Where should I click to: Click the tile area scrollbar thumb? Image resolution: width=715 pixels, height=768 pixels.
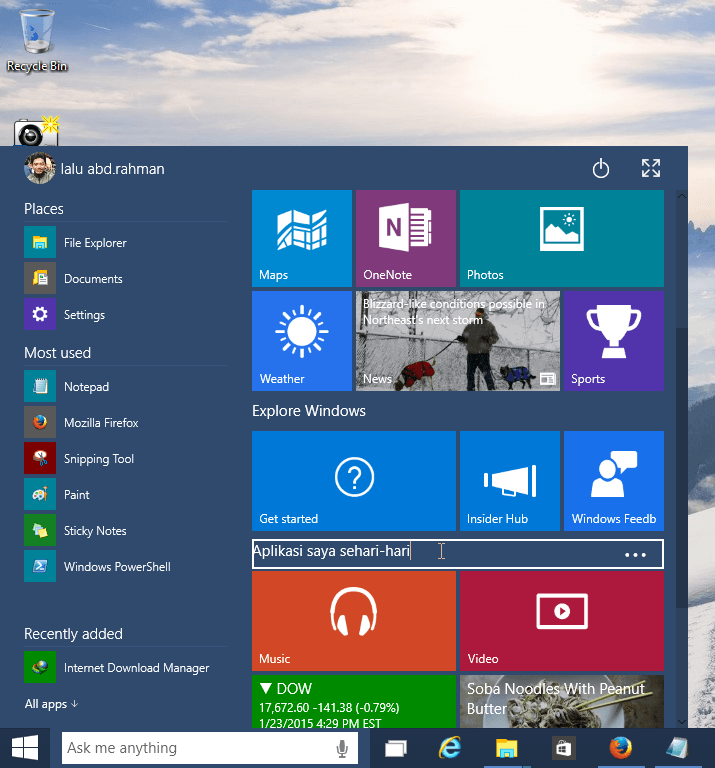[x=681, y=468]
